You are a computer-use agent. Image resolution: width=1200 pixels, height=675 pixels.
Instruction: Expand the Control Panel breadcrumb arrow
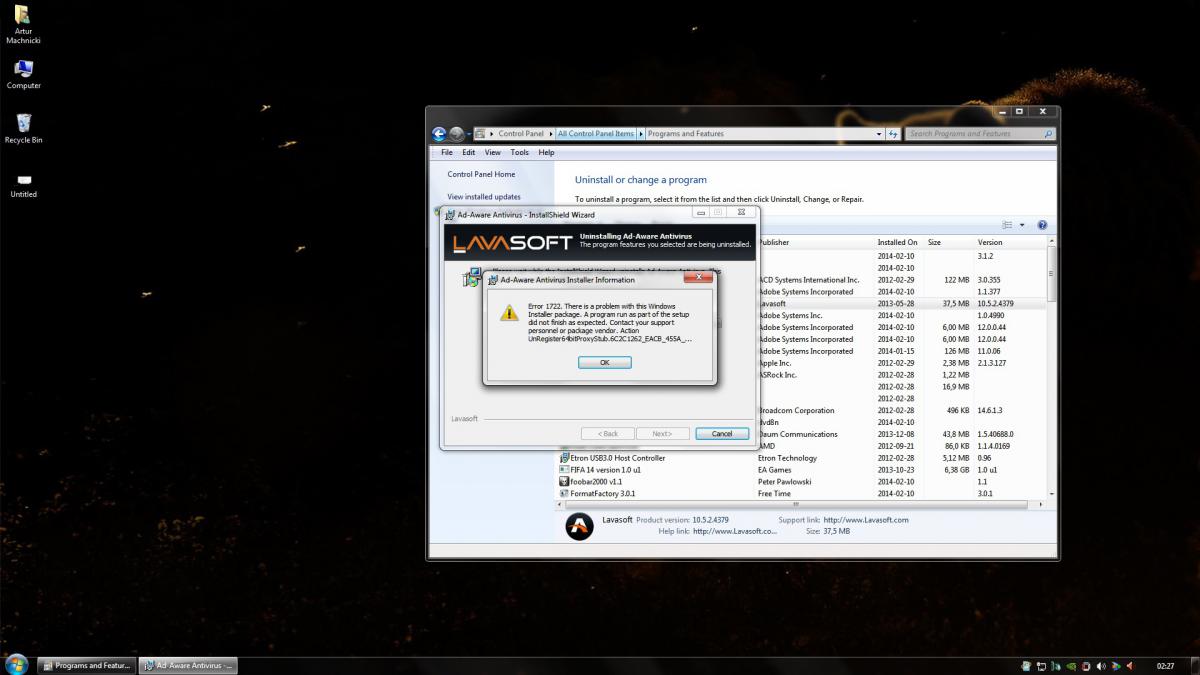click(551, 134)
